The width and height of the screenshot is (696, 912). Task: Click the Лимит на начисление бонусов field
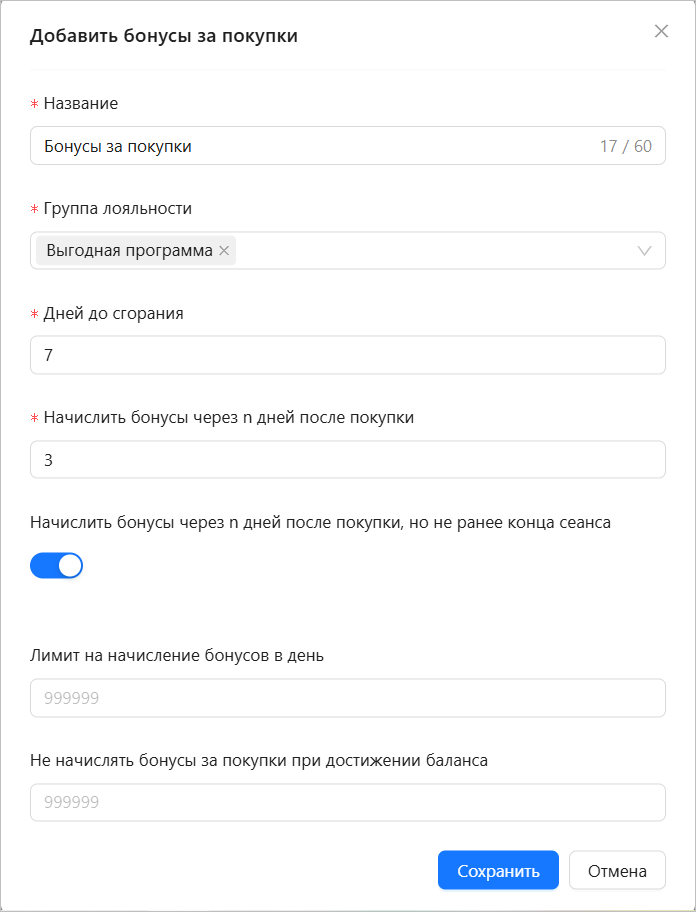[348, 697]
